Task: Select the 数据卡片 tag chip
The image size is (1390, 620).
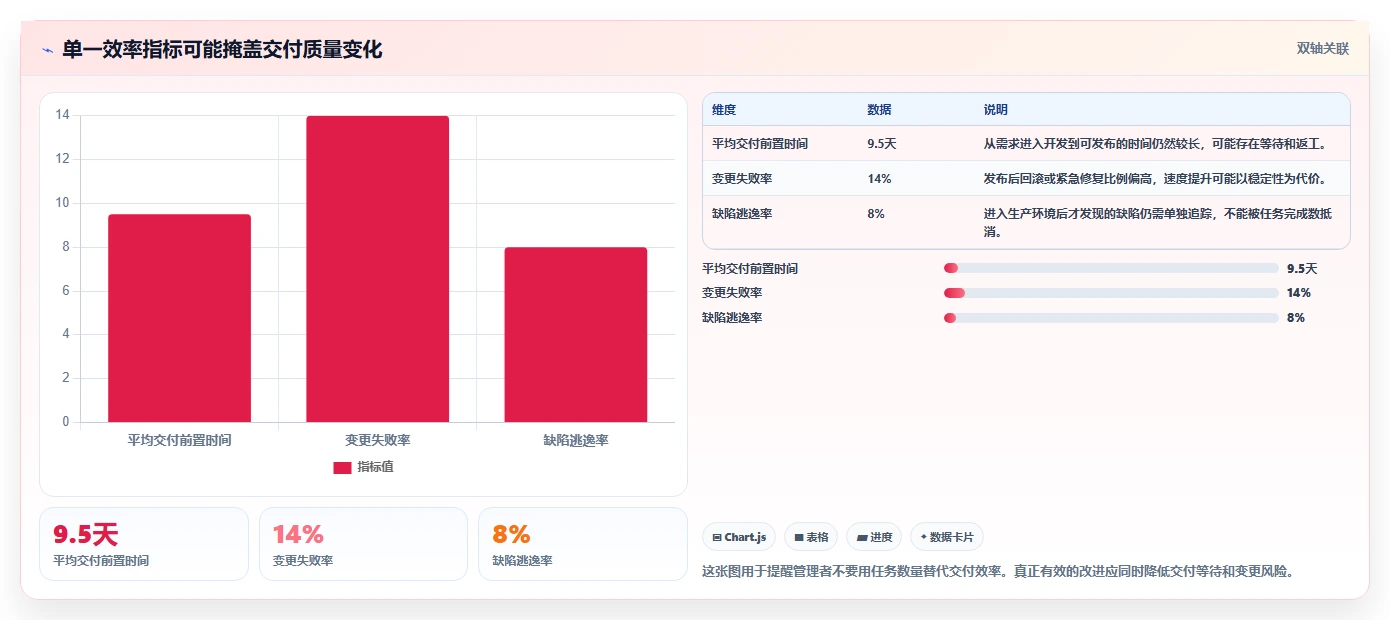Action: (946, 537)
